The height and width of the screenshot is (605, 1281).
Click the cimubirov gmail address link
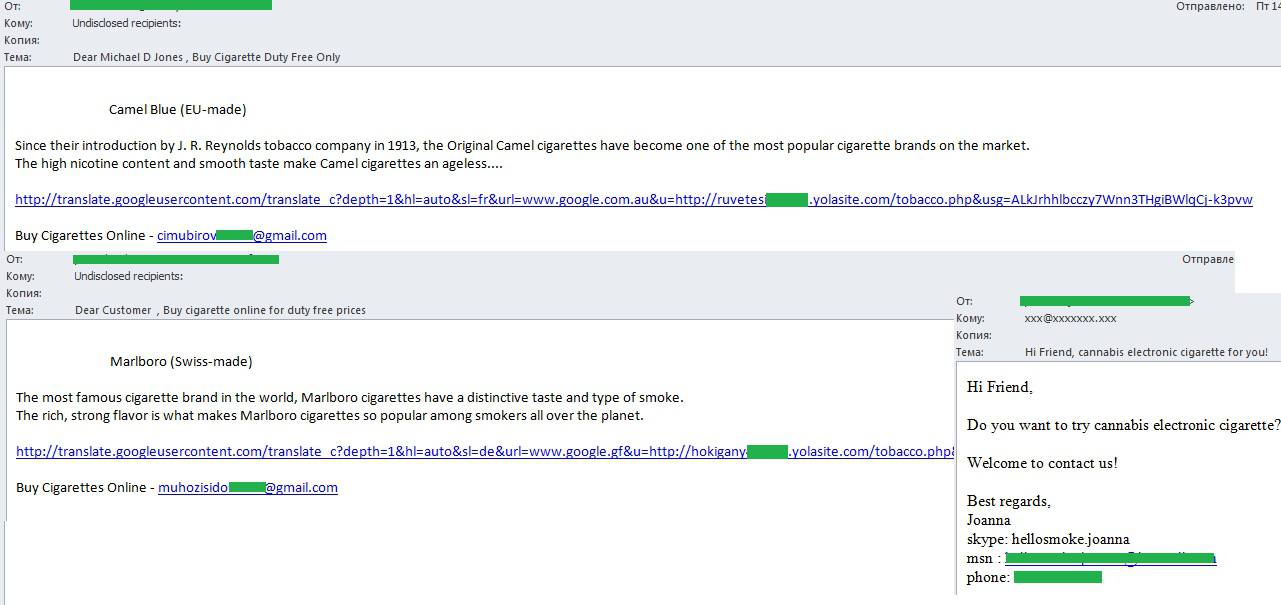242,236
